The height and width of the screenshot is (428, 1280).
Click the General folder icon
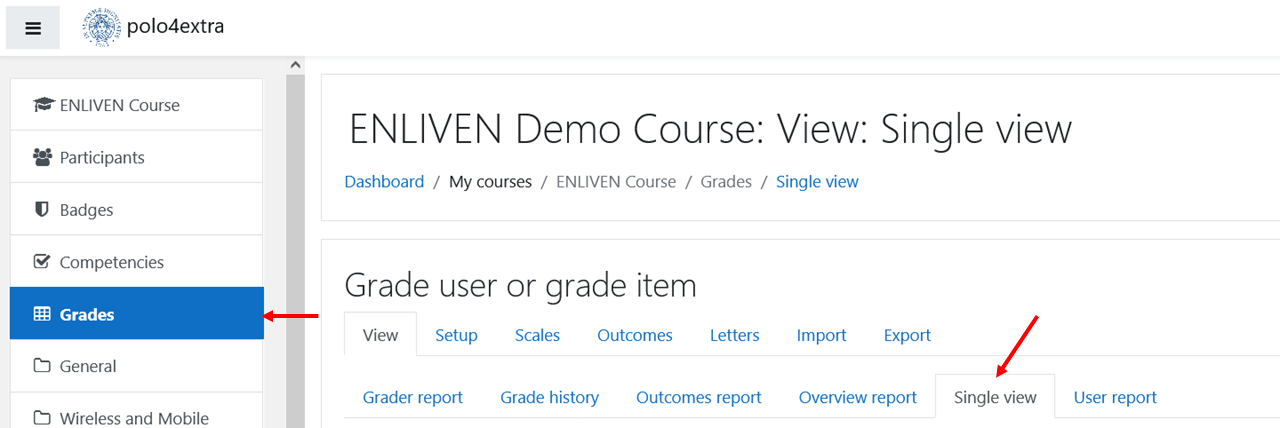pos(42,366)
